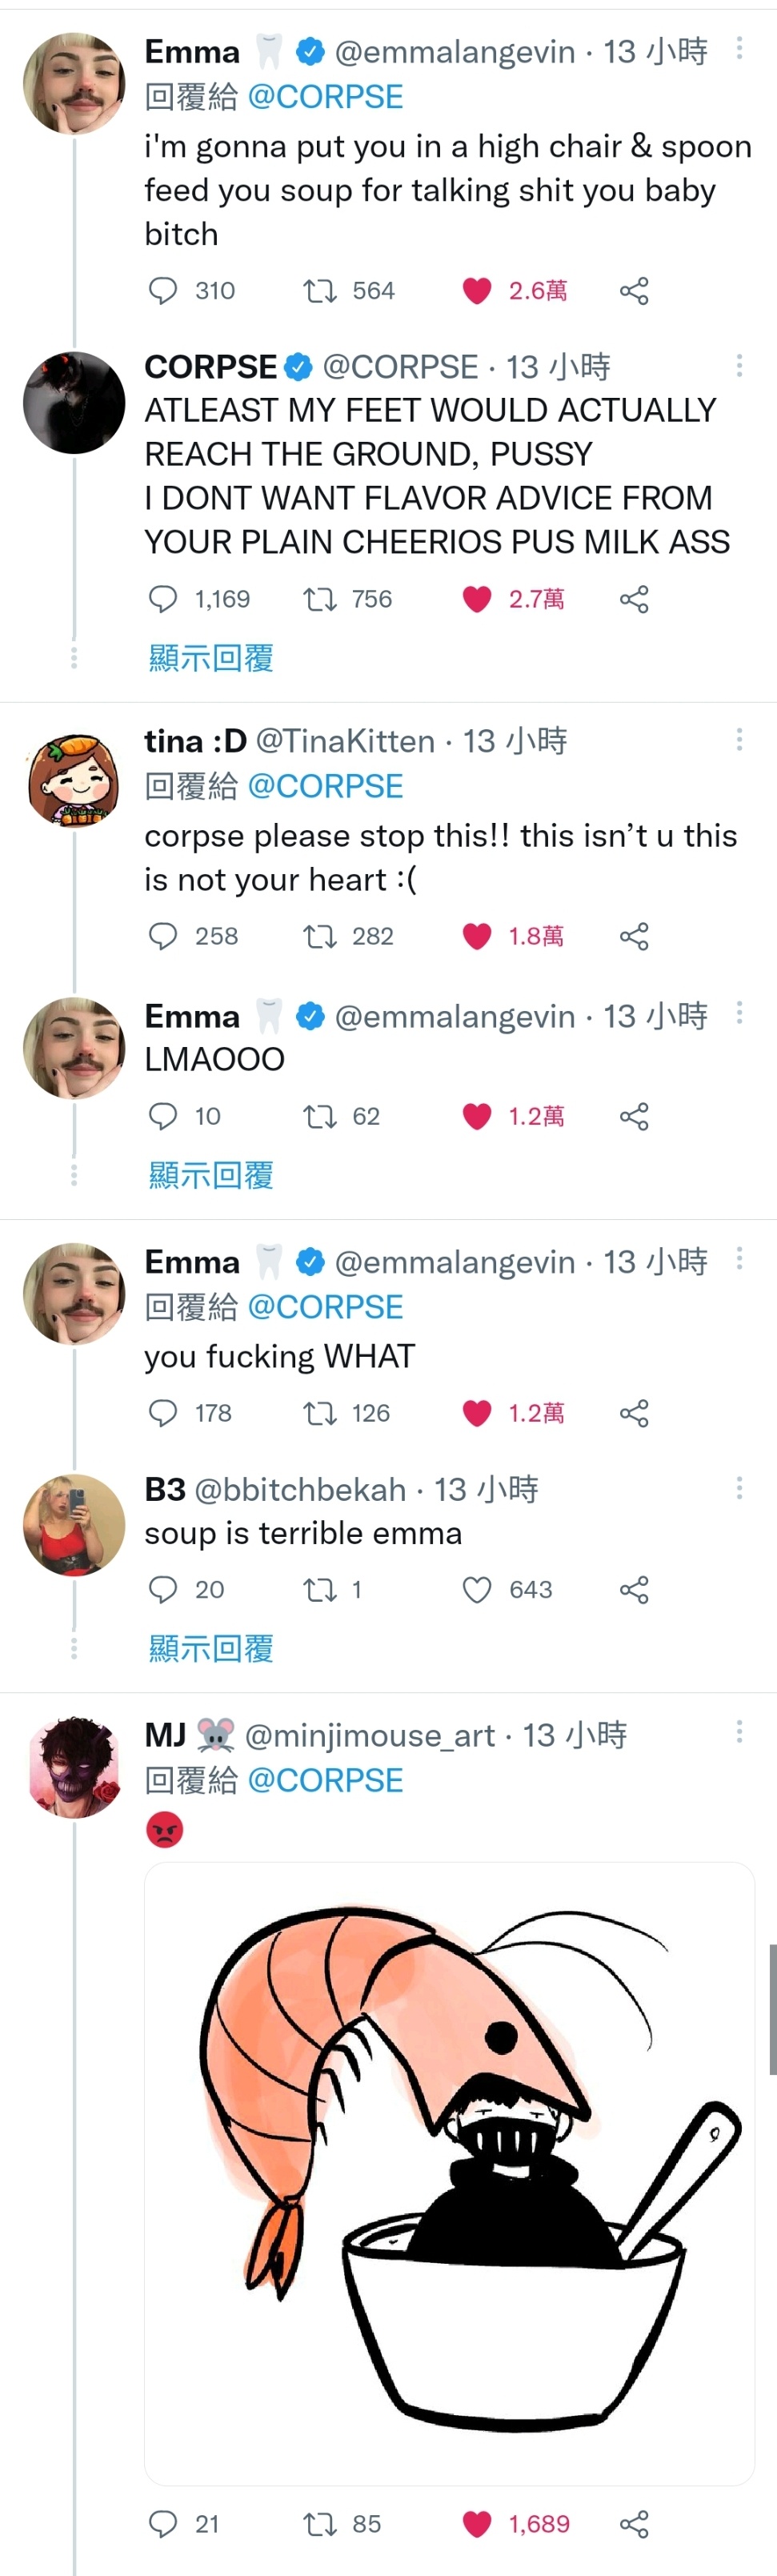Viewport: 777px width, 2576px height.
Task: Open more options menu on CORPSE's tweet
Action: click(739, 365)
